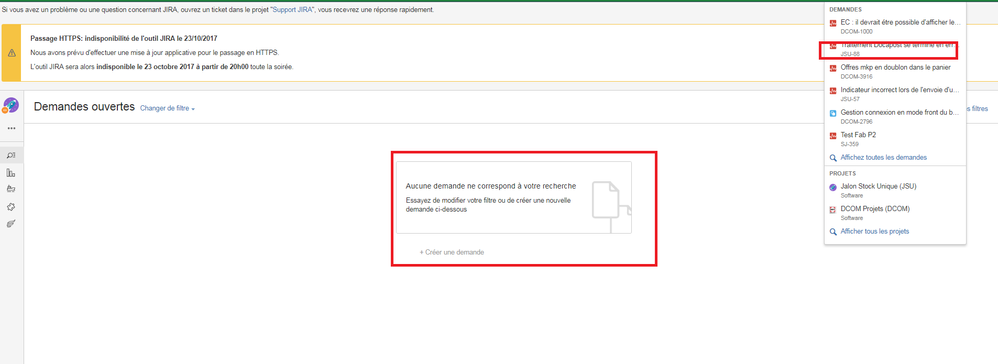The image size is (998, 364).
Task: Click the JSU-57 issue key
Action: coord(849,99)
